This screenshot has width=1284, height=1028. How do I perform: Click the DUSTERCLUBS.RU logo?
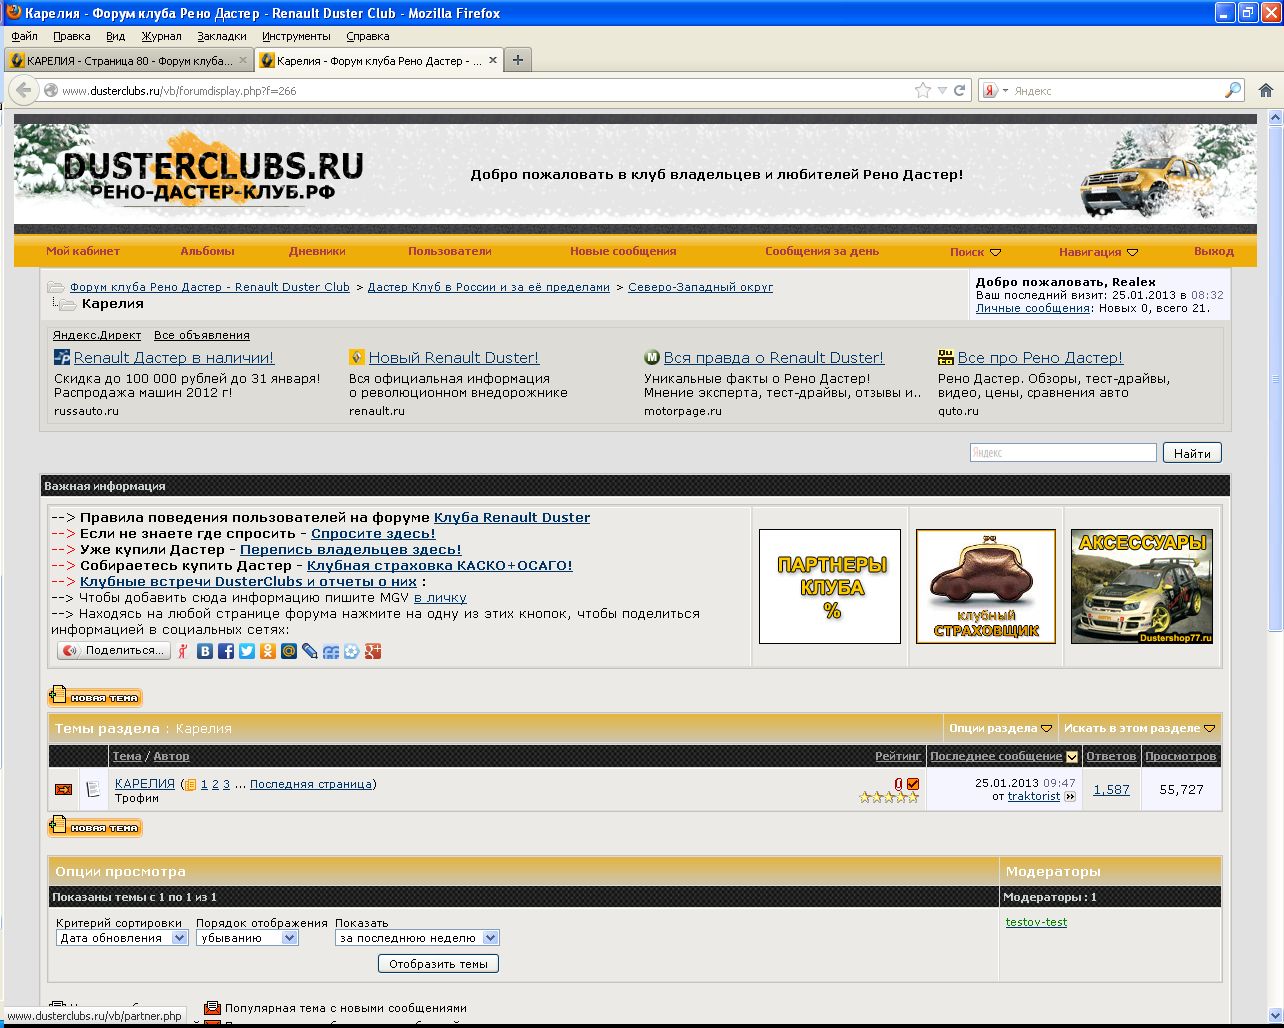(x=213, y=170)
